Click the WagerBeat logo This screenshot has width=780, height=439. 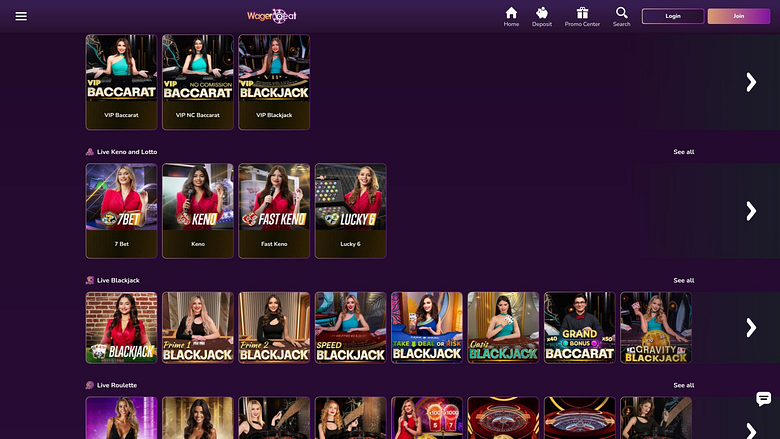[x=272, y=16]
